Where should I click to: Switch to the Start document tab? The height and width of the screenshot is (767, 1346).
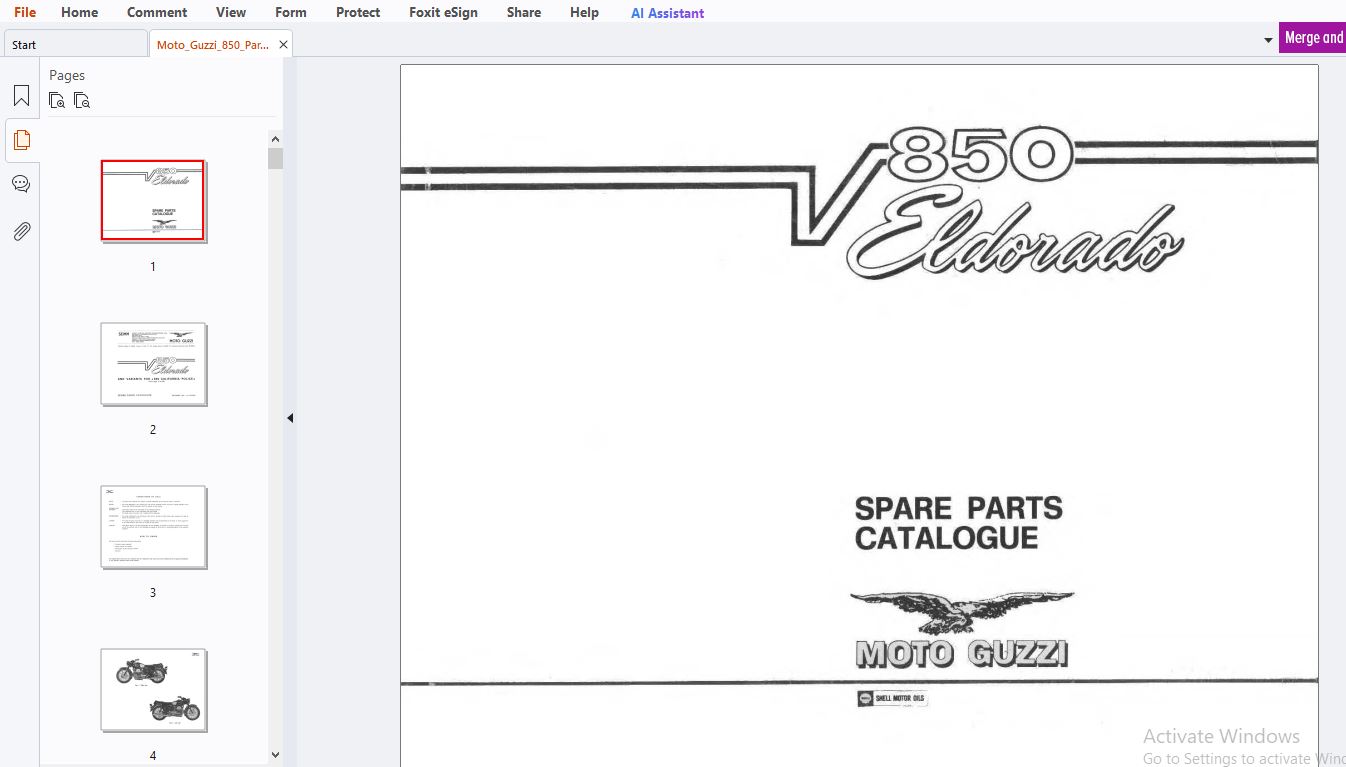pyautogui.click(x=75, y=44)
